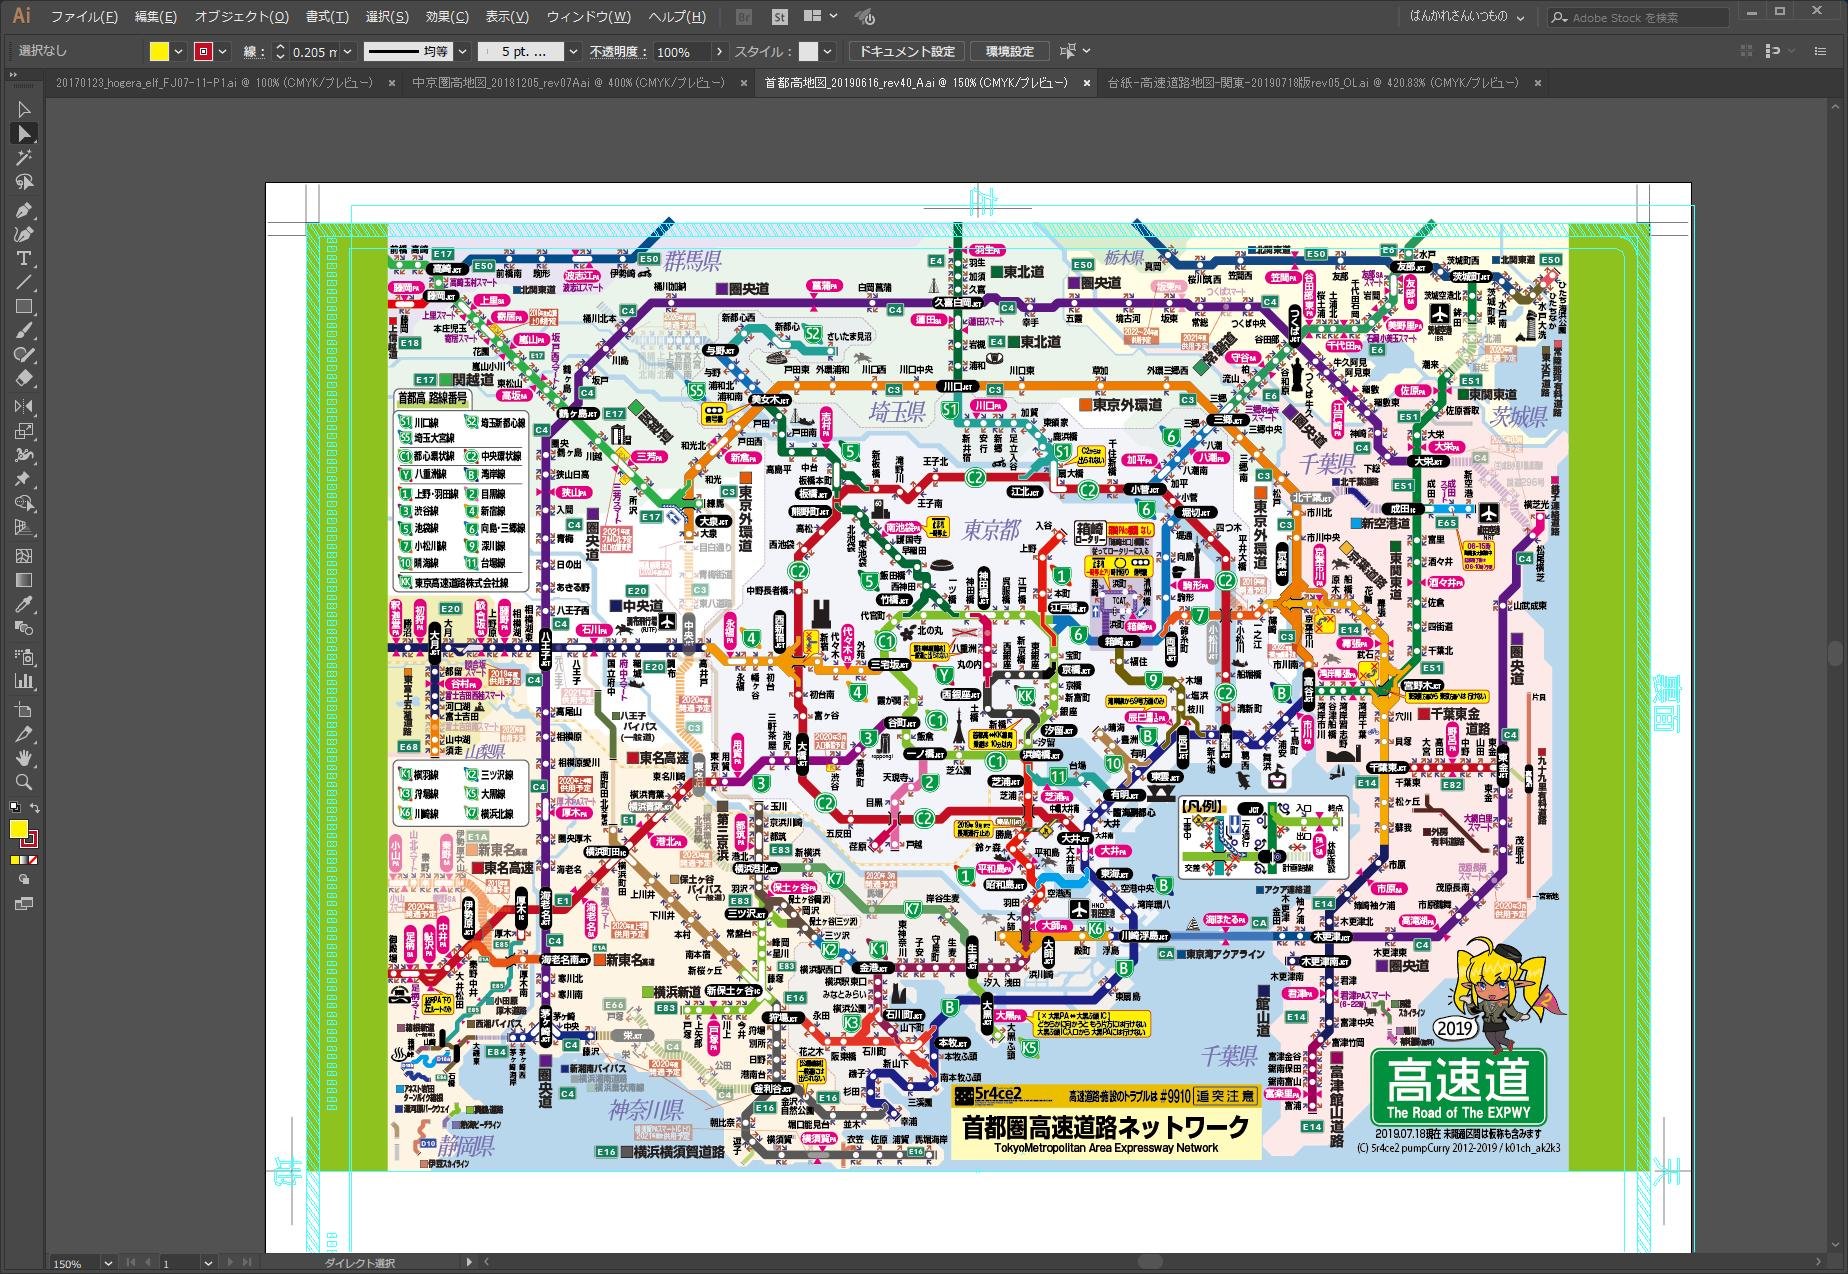1848x1274 pixels.
Task: Choose the Rectangle tool
Action: click(x=24, y=307)
